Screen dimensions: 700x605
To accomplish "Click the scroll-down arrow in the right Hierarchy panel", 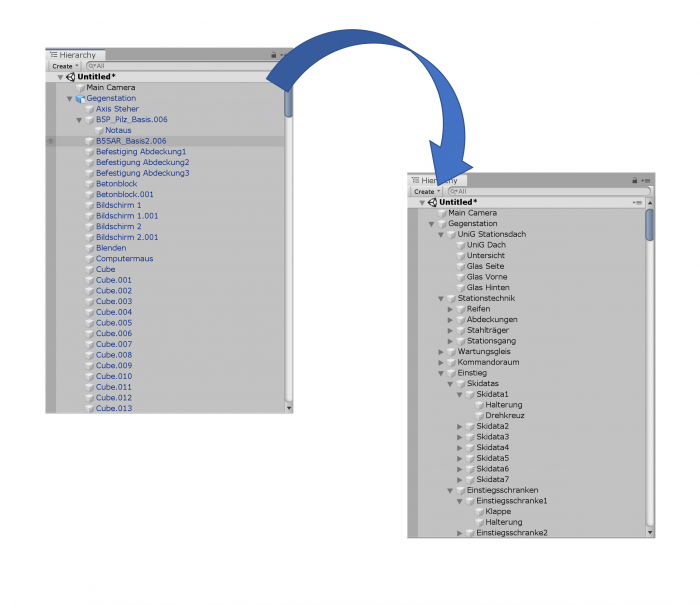I will [650, 533].
